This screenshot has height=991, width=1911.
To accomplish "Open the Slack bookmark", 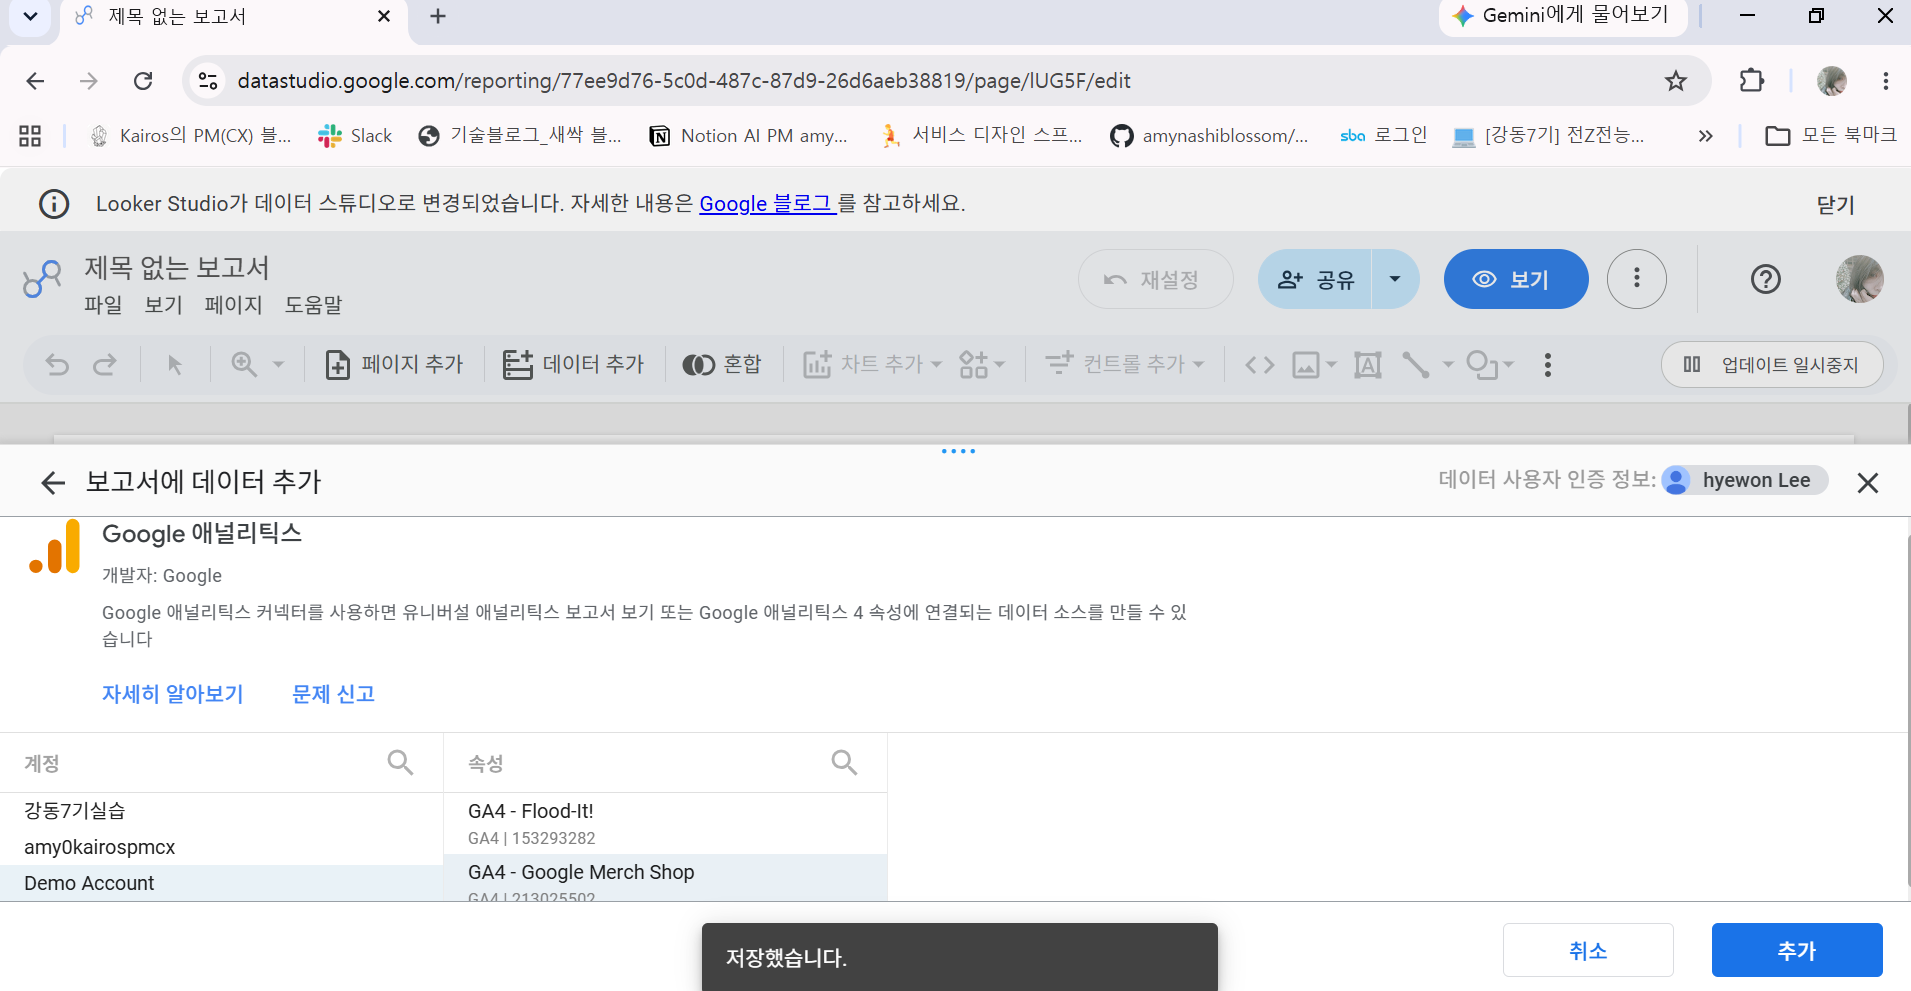I will [x=355, y=136].
